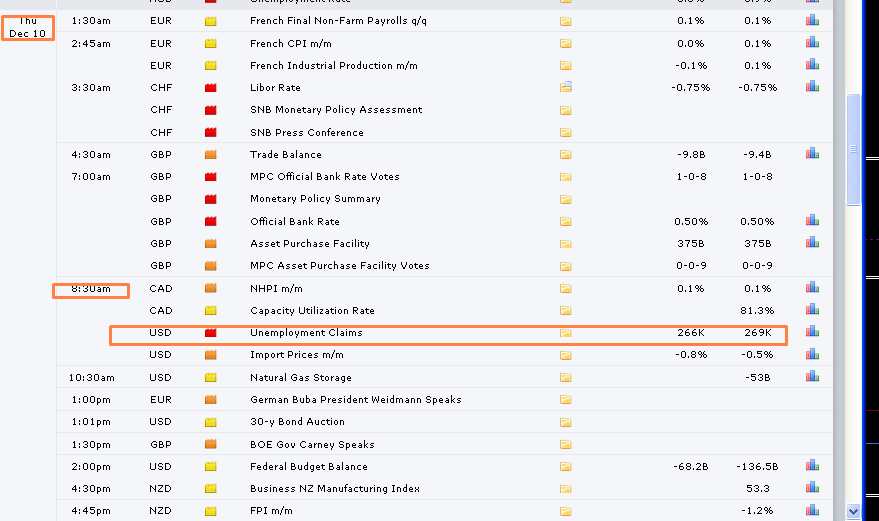Click the scrollbar down arrow

pos(853,511)
